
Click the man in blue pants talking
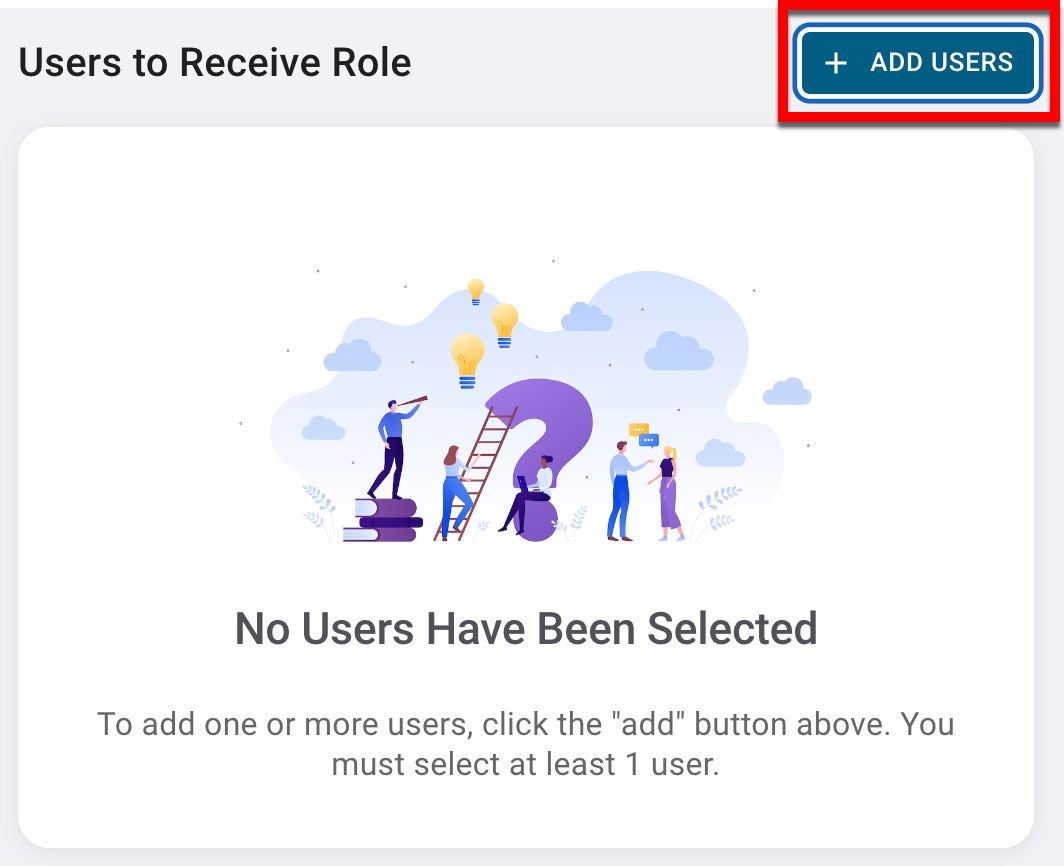[620, 490]
